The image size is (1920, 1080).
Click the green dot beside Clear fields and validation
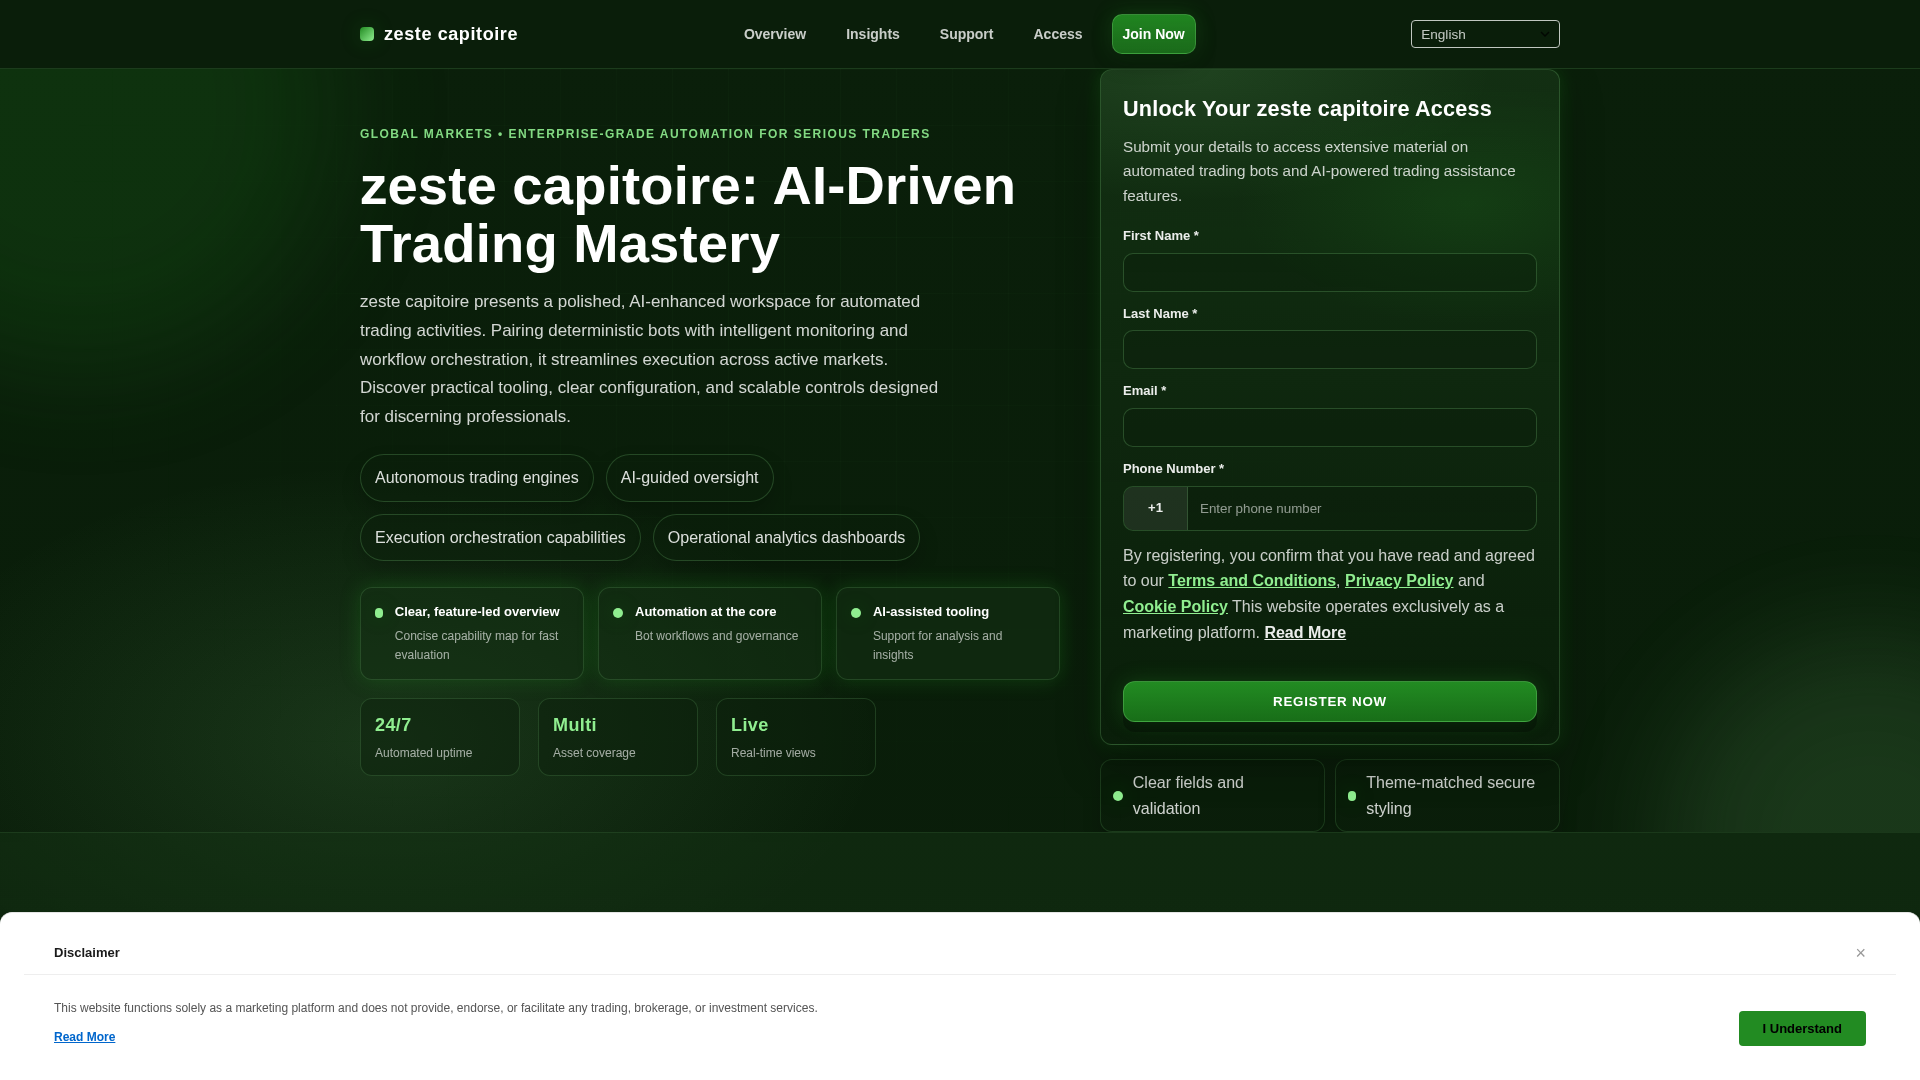click(1118, 796)
